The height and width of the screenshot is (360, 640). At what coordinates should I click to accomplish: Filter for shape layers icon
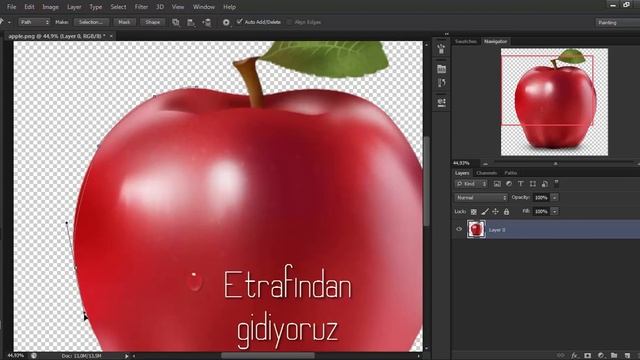click(x=533, y=184)
